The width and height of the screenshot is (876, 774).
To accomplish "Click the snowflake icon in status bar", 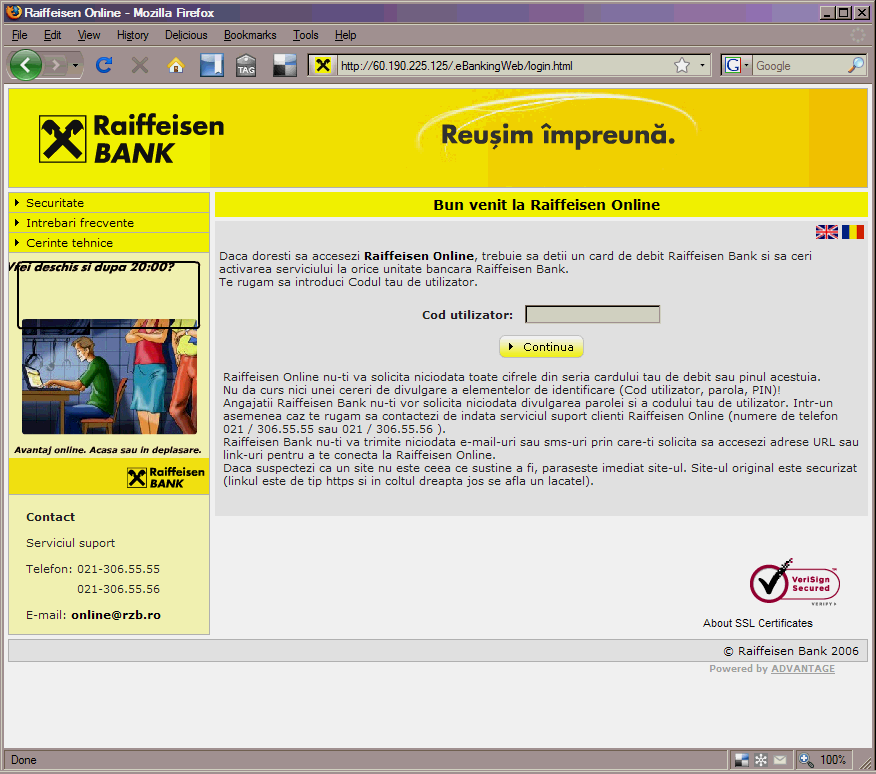I will (761, 760).
